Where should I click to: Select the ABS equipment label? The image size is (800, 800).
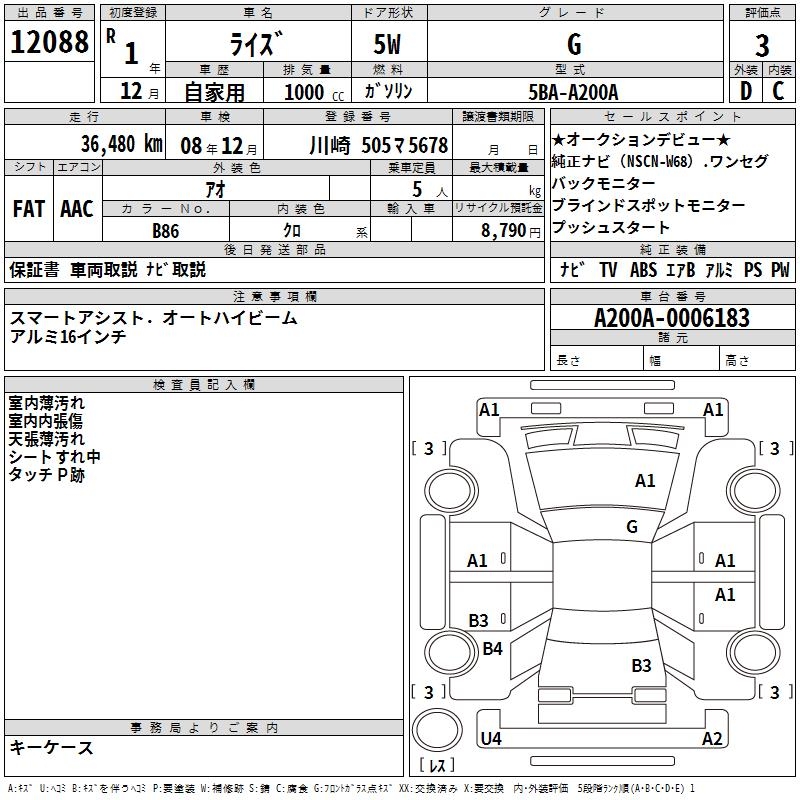pos(643,270)
